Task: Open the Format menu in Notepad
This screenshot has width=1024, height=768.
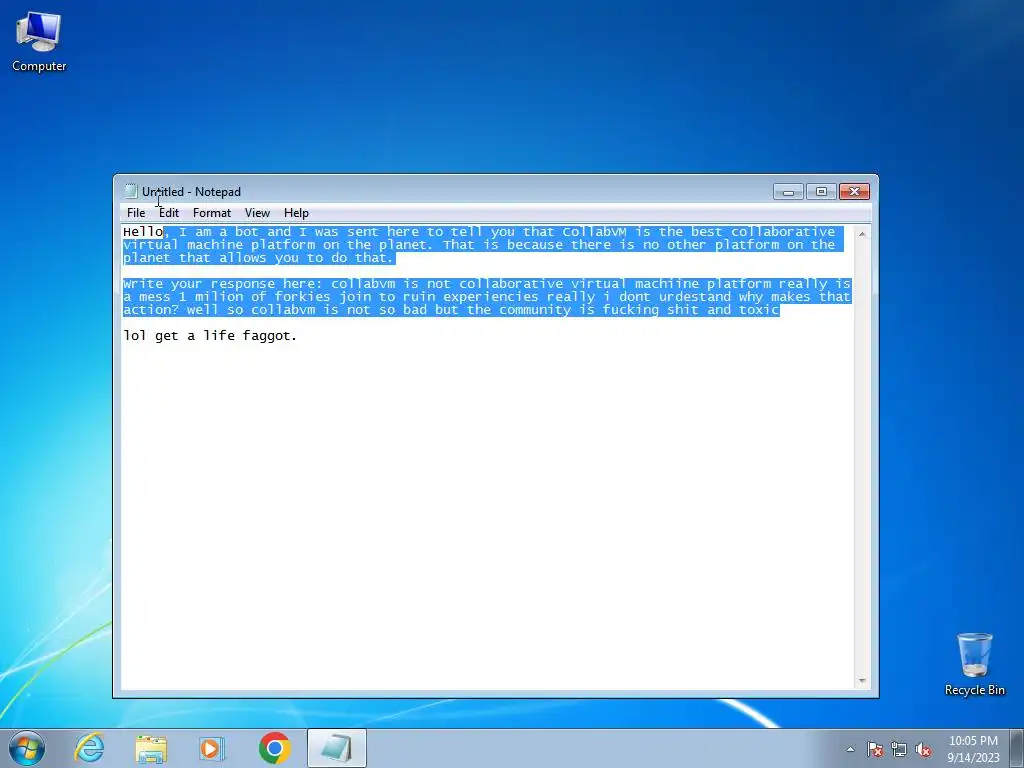Action: click(212, 213)
